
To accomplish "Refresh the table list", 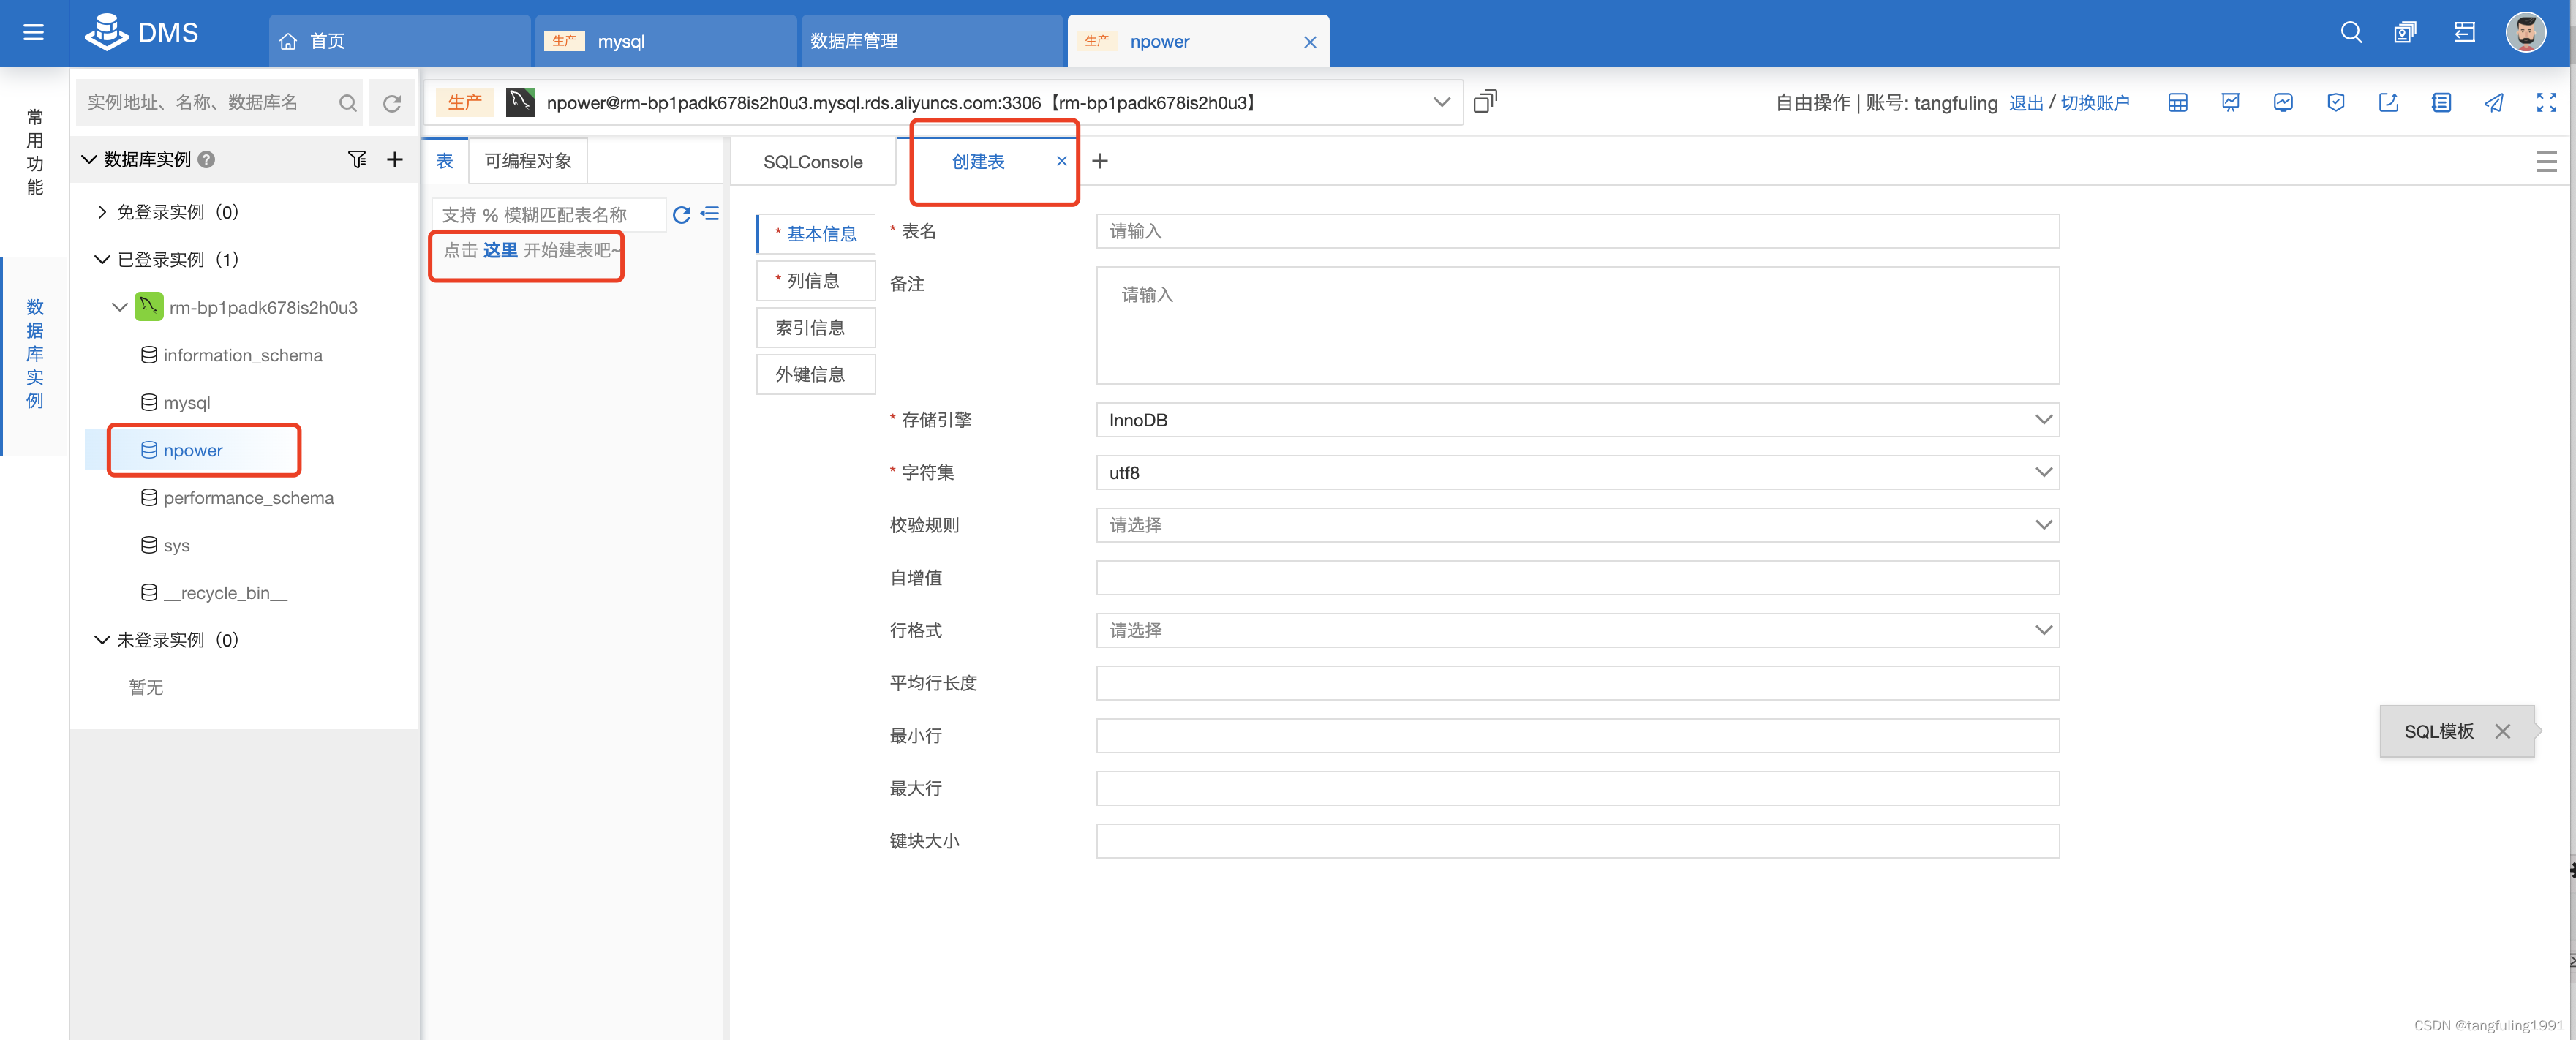I will (681, 214).
